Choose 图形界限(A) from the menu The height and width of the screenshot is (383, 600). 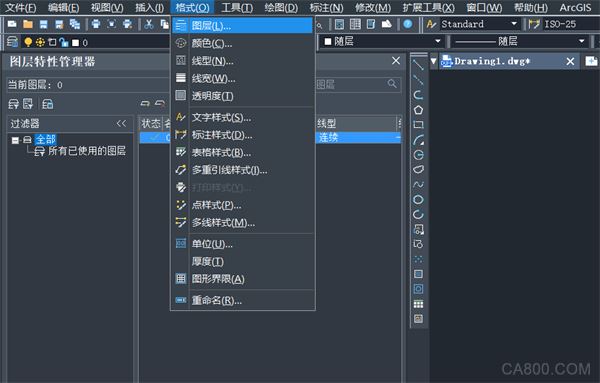point(242,279)
